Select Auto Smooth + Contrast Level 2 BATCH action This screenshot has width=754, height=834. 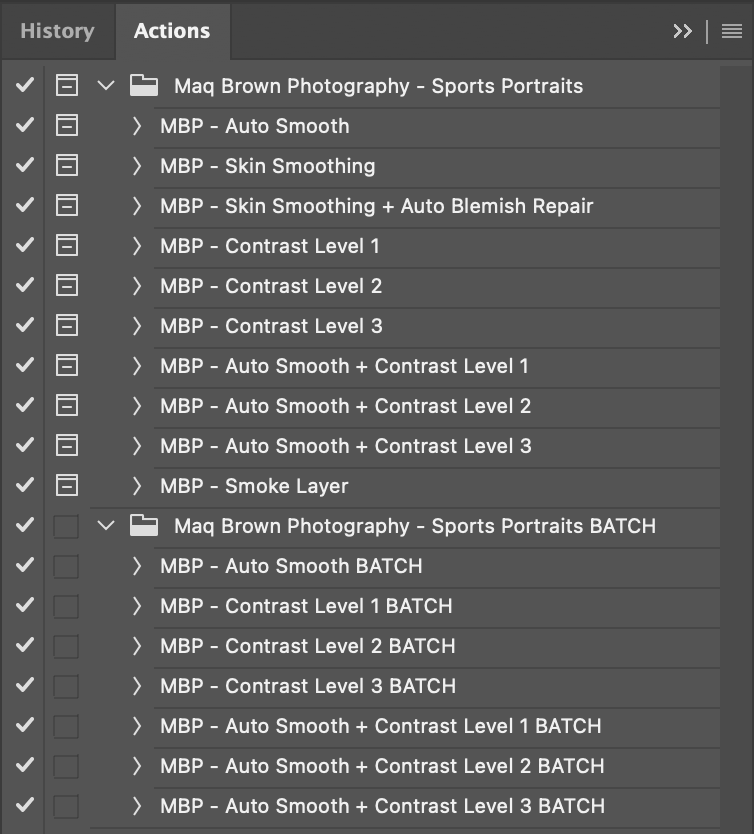pos(382,766)
